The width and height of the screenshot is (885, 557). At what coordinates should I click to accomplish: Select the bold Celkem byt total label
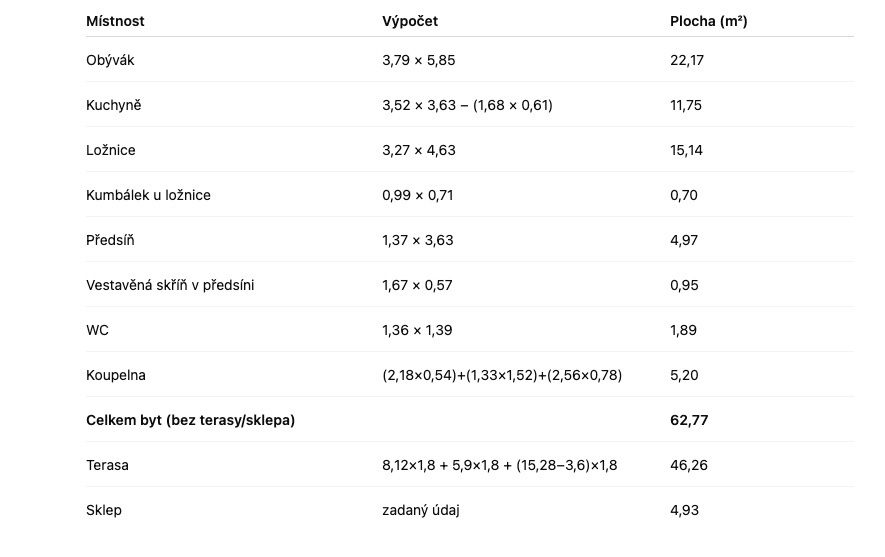[x=190, y=420]
